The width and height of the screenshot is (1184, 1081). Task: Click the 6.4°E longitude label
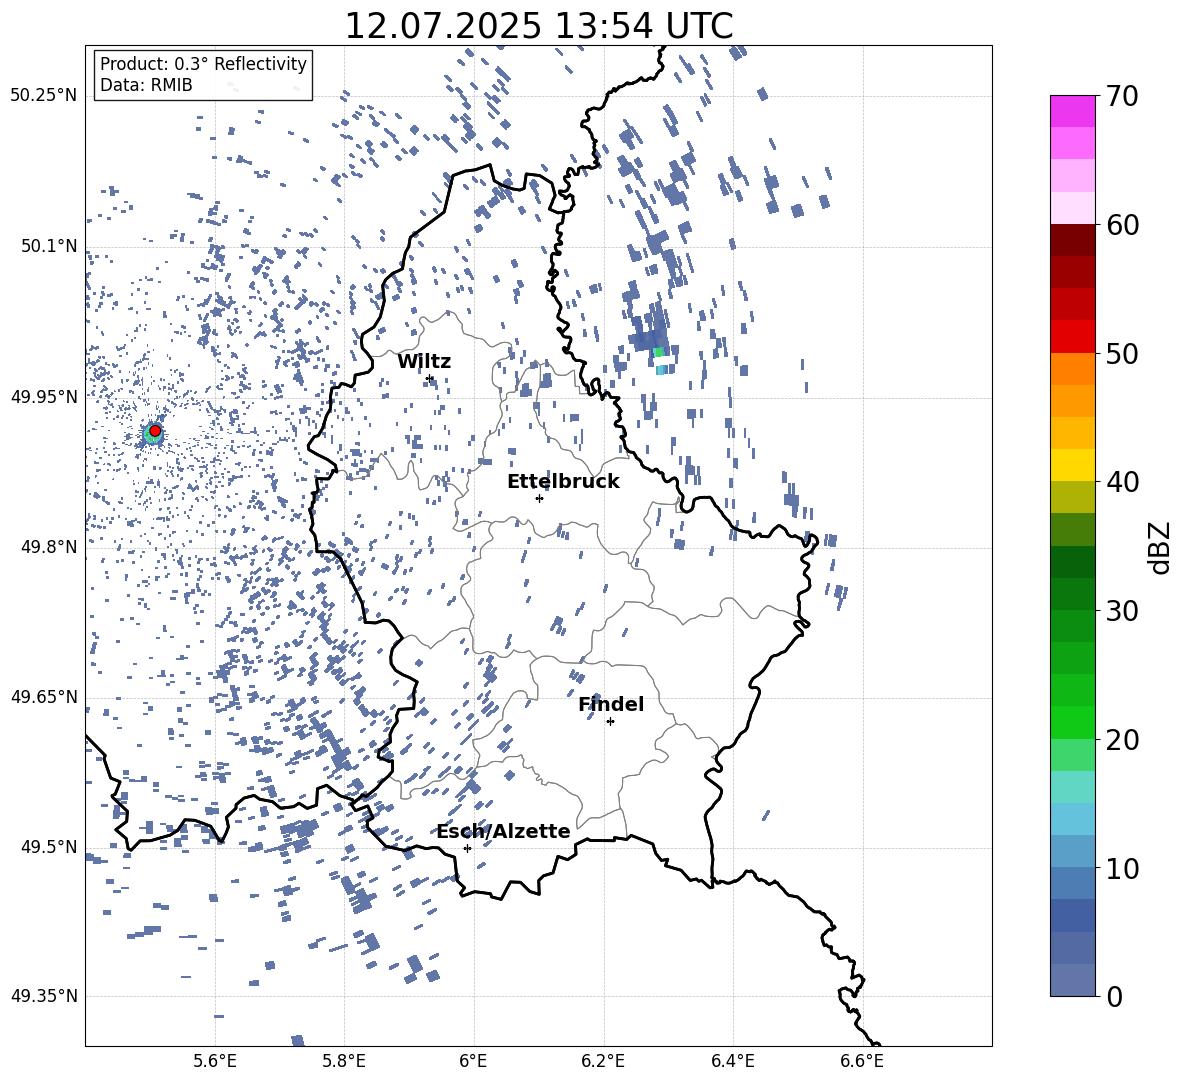[x=732, y=1061]
